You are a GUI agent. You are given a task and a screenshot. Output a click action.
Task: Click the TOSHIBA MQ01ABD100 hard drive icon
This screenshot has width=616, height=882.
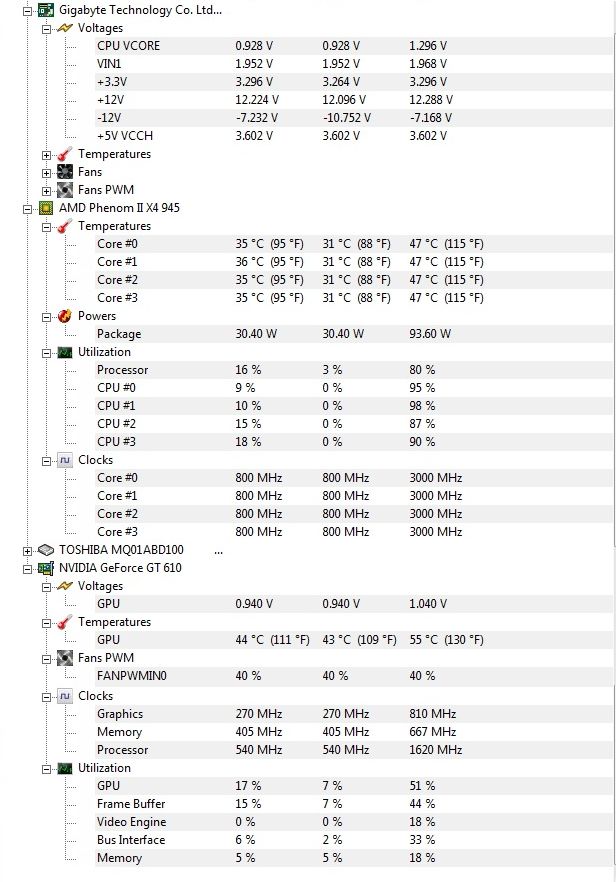pos(46,550)
